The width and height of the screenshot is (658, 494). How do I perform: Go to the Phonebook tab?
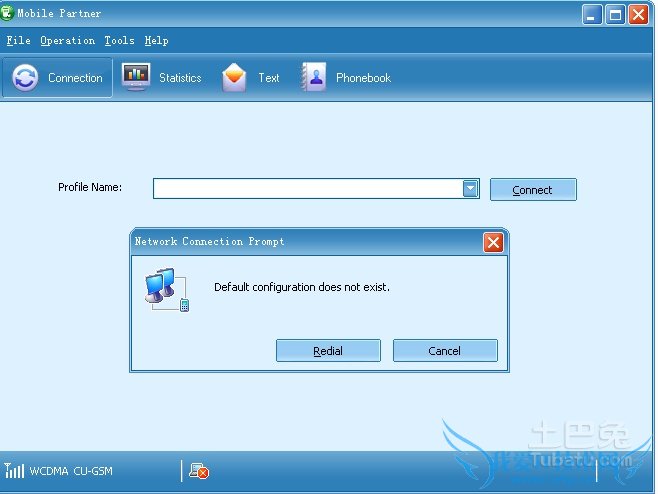tap(346, 78)
